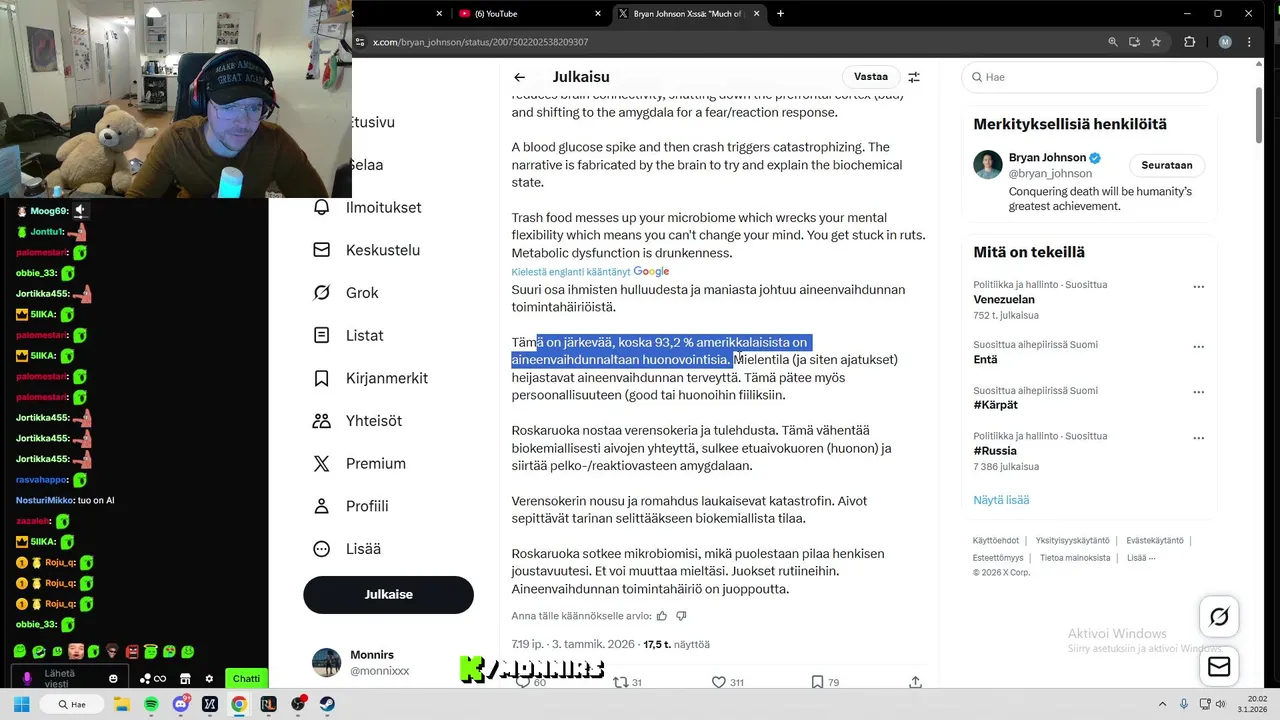Open chat settings gear icon

pyautogui.click(x=209, y=679)
